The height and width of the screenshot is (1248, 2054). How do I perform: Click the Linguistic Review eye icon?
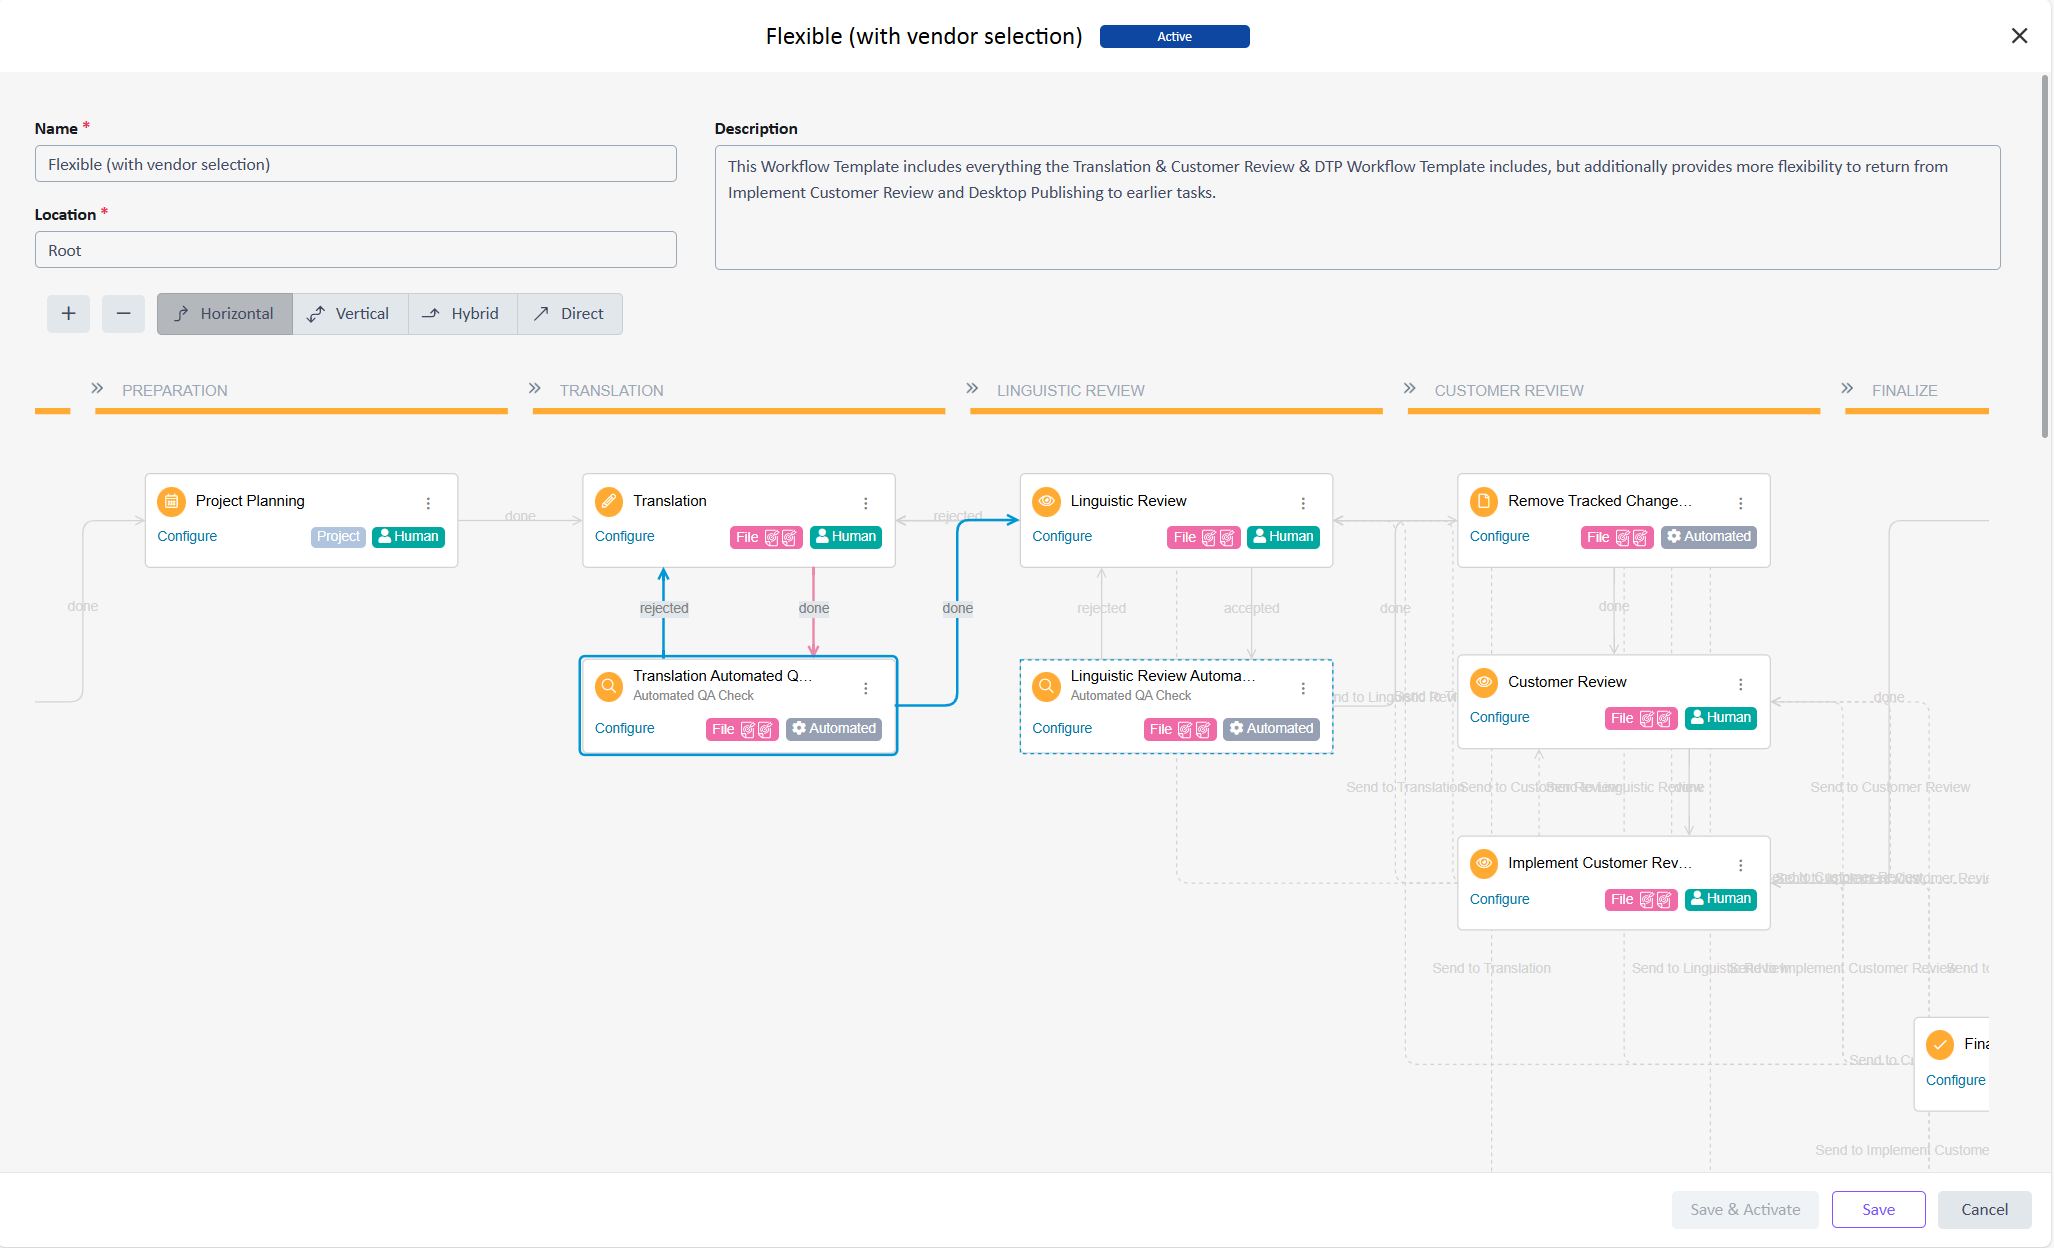1046,501
